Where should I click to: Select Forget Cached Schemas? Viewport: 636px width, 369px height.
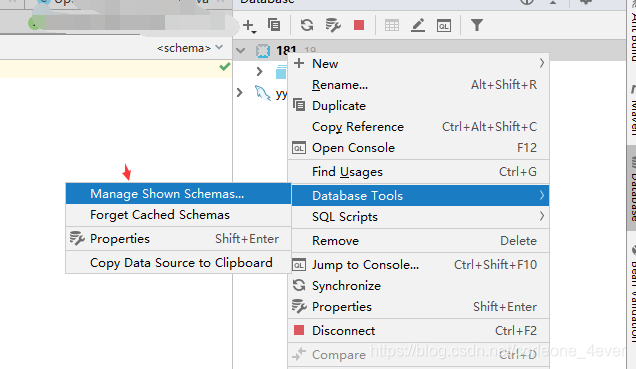pos(178,215)
